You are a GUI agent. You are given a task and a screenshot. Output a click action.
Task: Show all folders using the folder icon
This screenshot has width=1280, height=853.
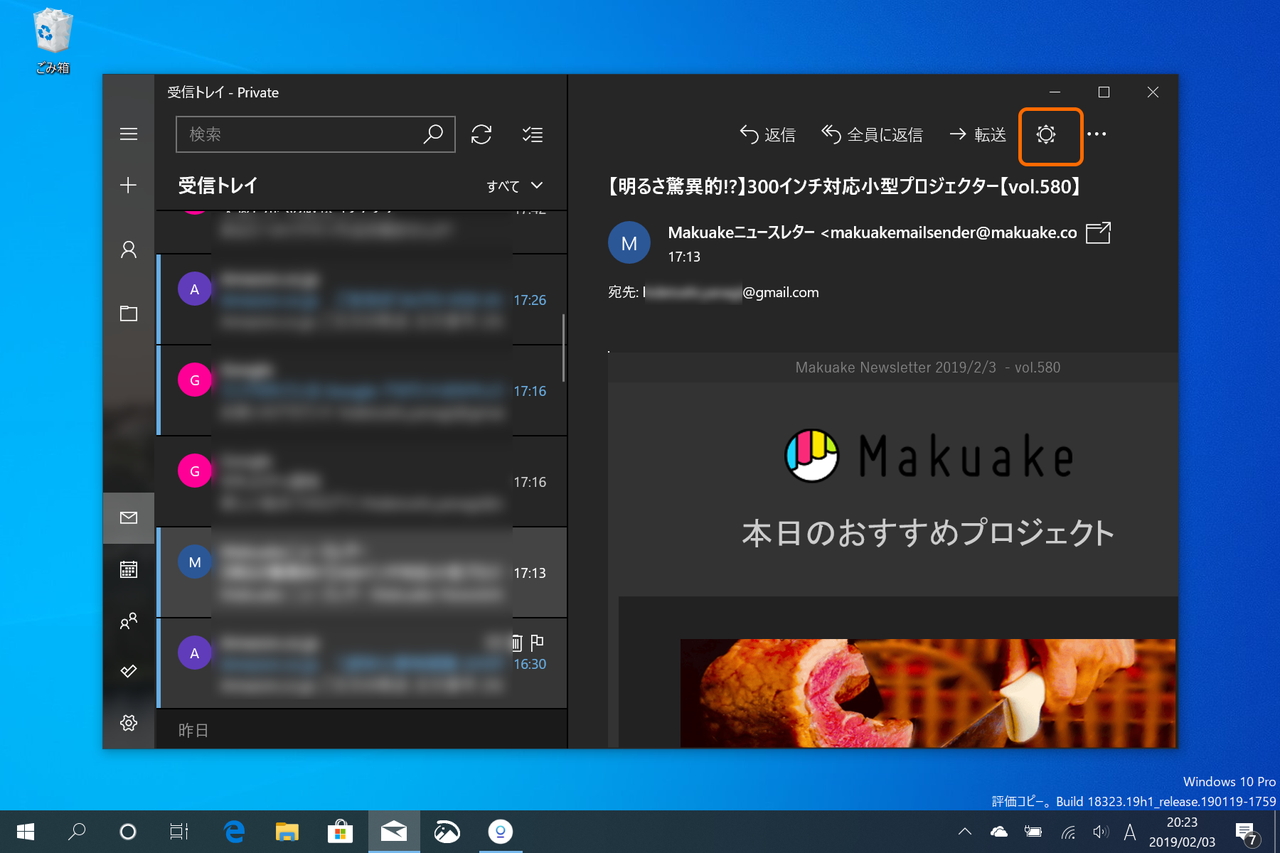click(128, 313)
